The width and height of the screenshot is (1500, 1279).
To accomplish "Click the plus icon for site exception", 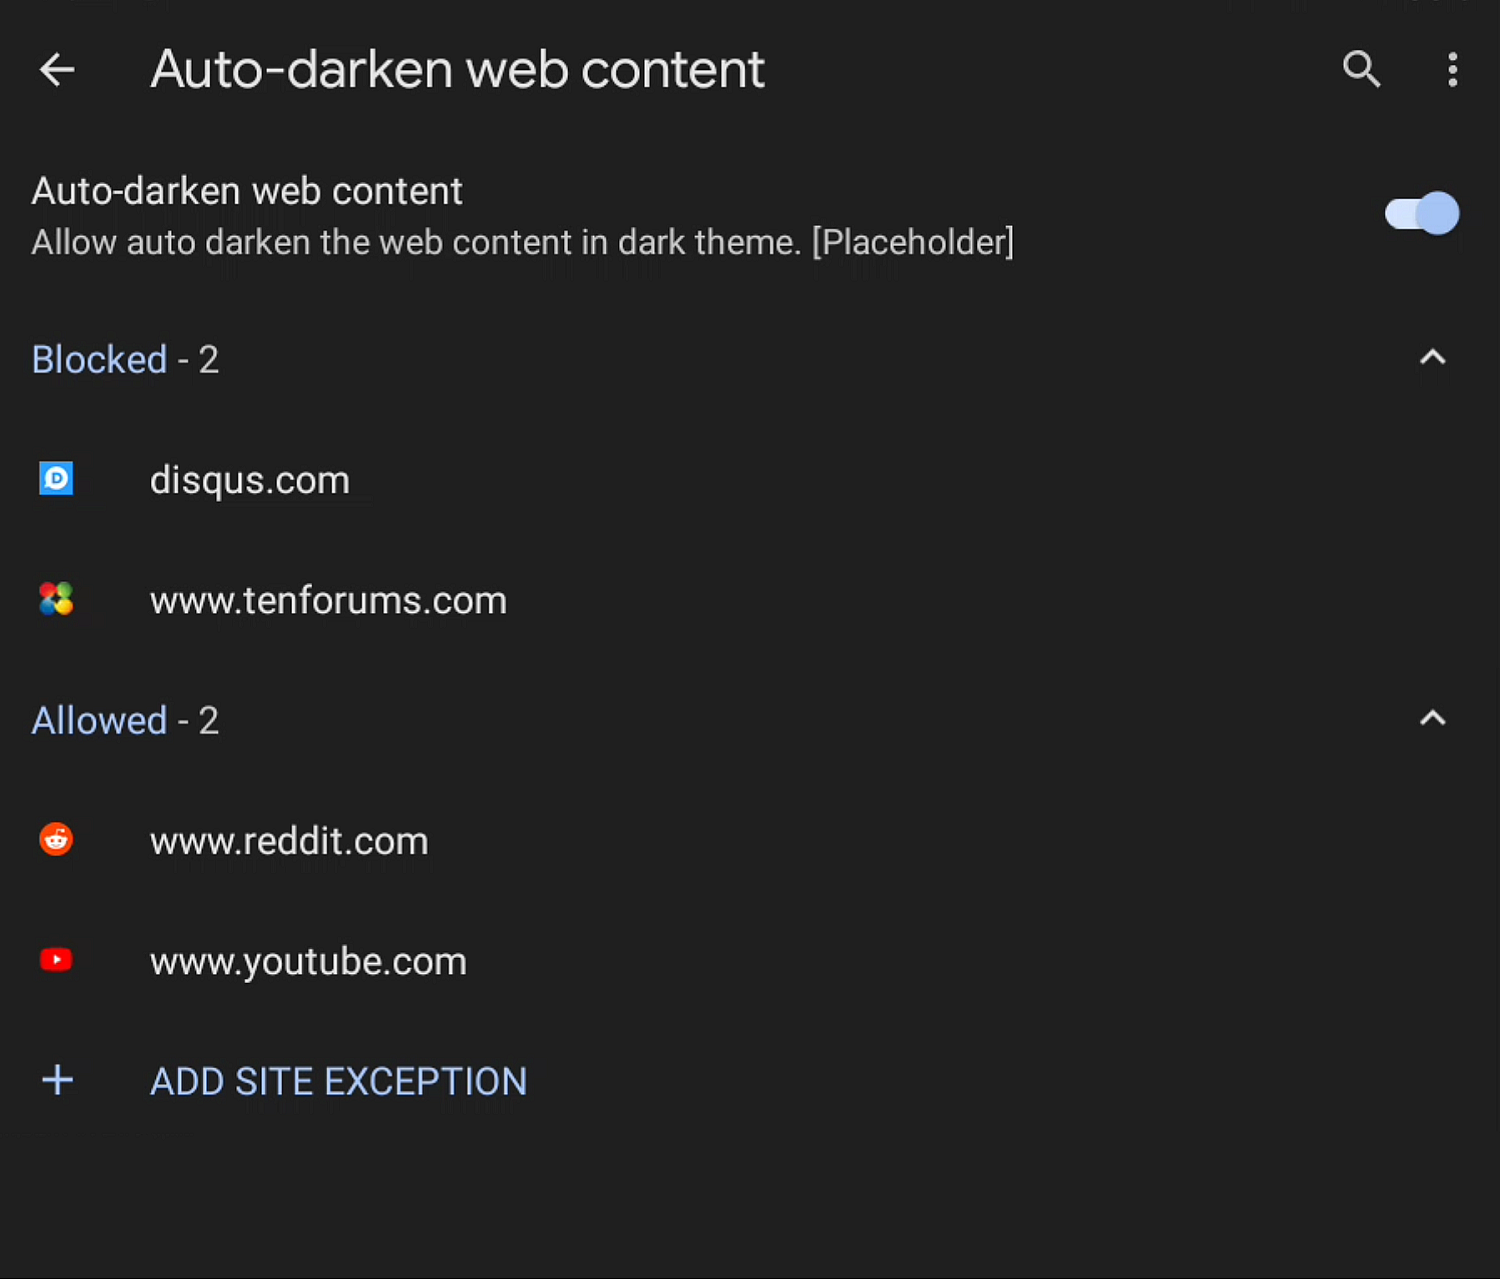I will [x=58, y=1080].
